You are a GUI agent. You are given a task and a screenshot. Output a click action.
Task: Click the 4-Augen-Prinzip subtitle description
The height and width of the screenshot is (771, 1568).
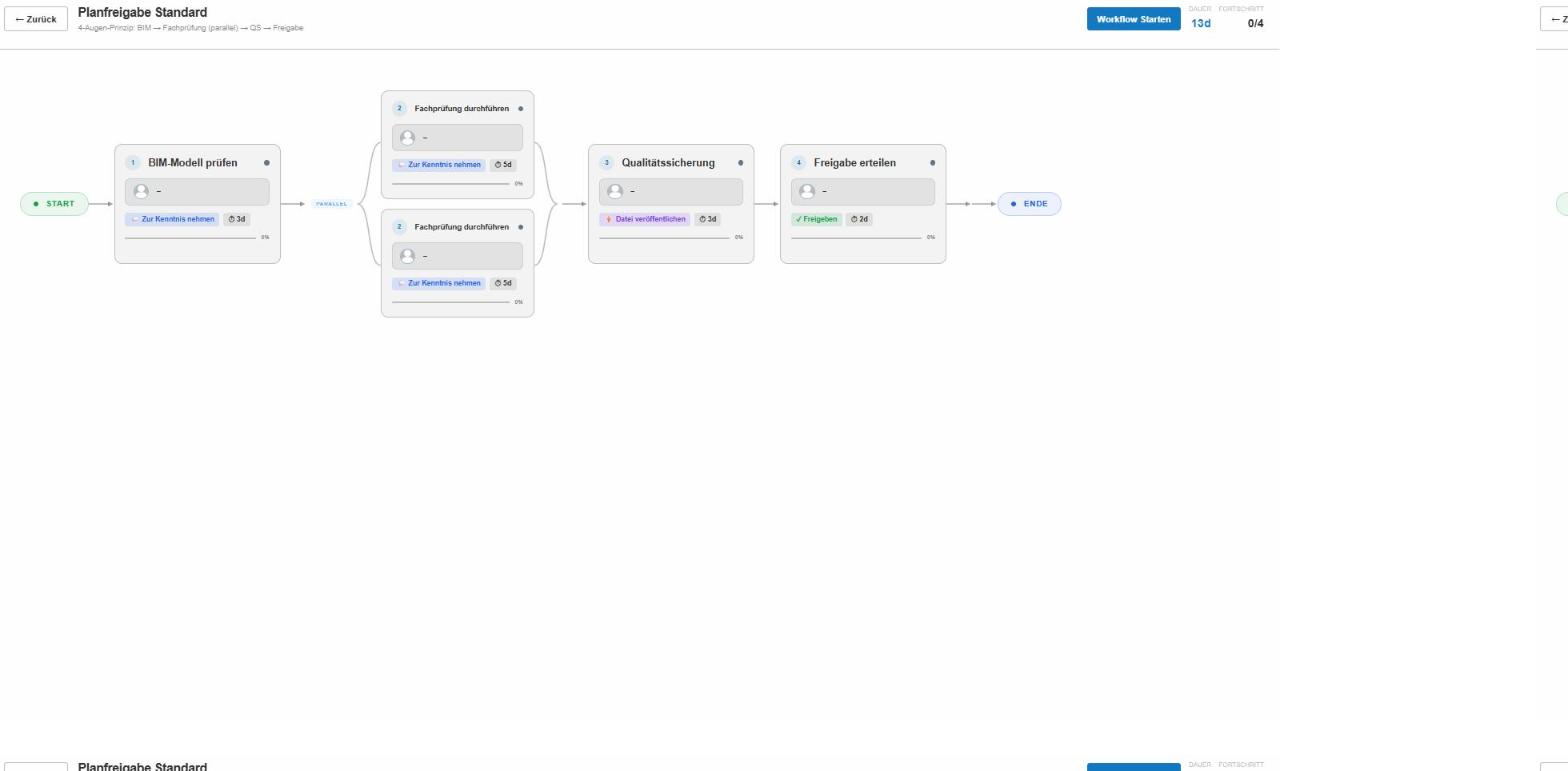190,28
